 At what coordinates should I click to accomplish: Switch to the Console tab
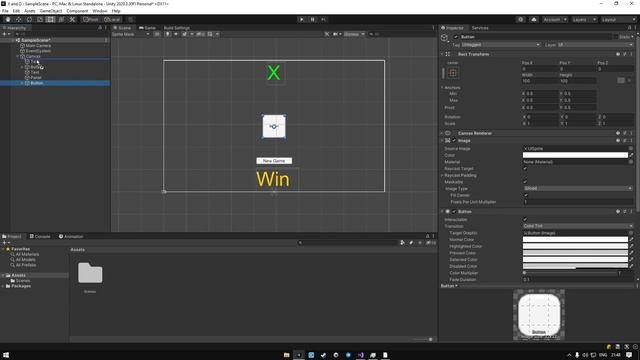pyautogui.click(x=40, y=236)
